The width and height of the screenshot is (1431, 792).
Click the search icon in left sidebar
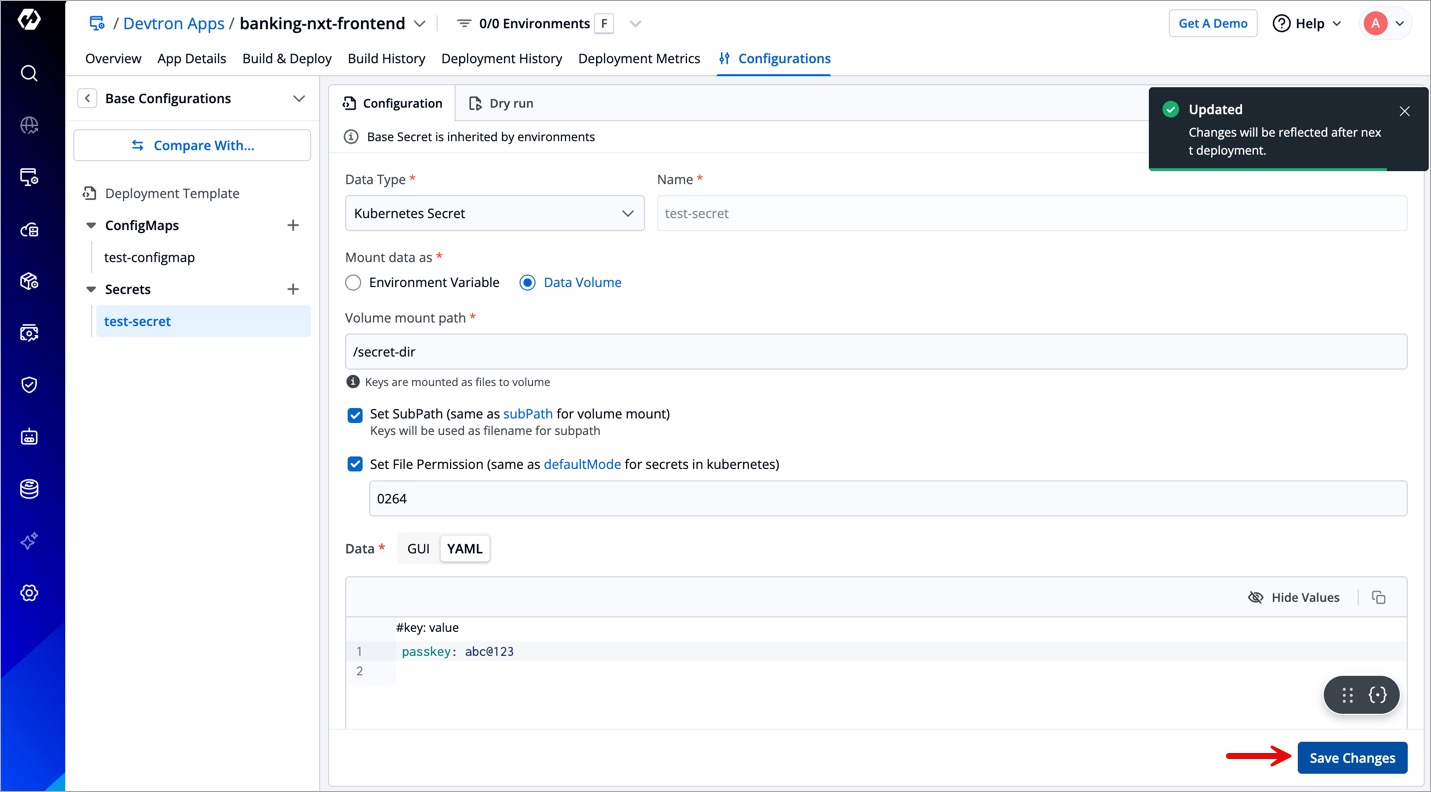point(29,73)
